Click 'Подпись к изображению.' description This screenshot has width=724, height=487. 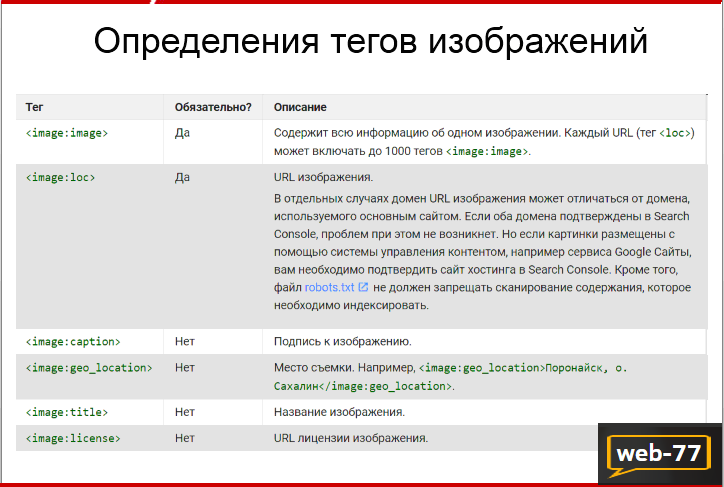[x=343, y=342]
